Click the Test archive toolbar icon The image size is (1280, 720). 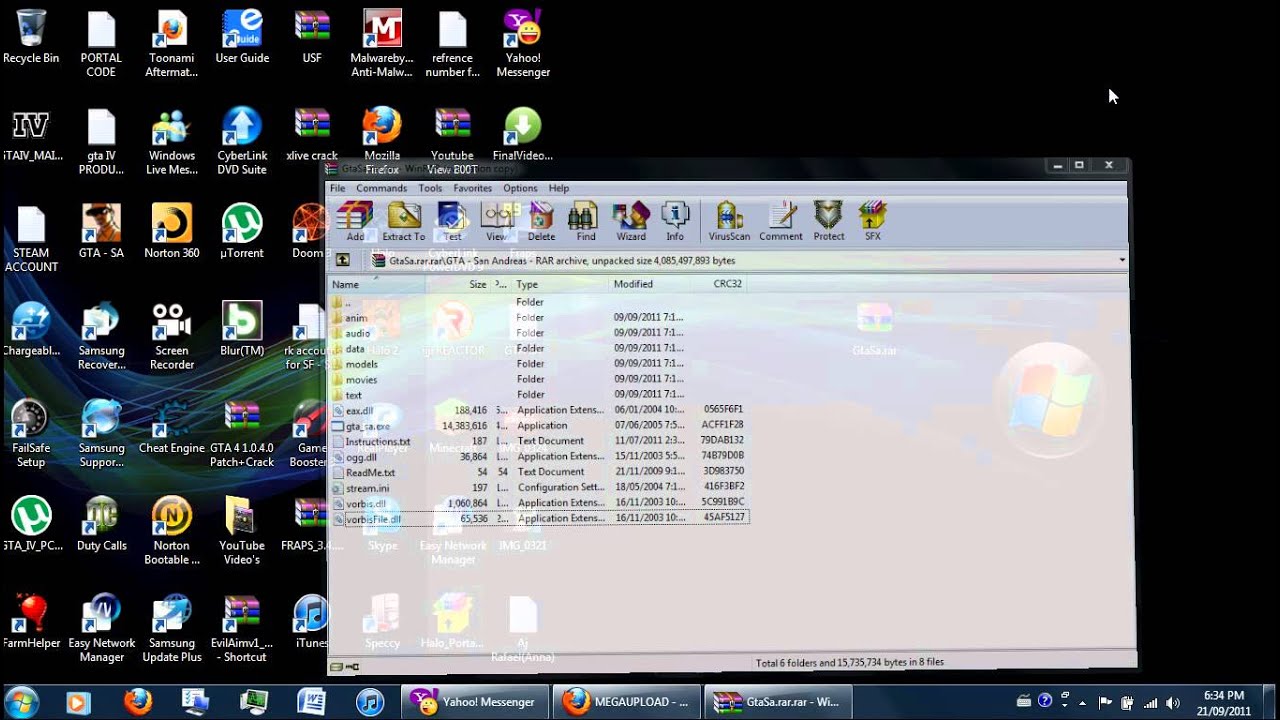pyautogui.click(x=453, y=221)
